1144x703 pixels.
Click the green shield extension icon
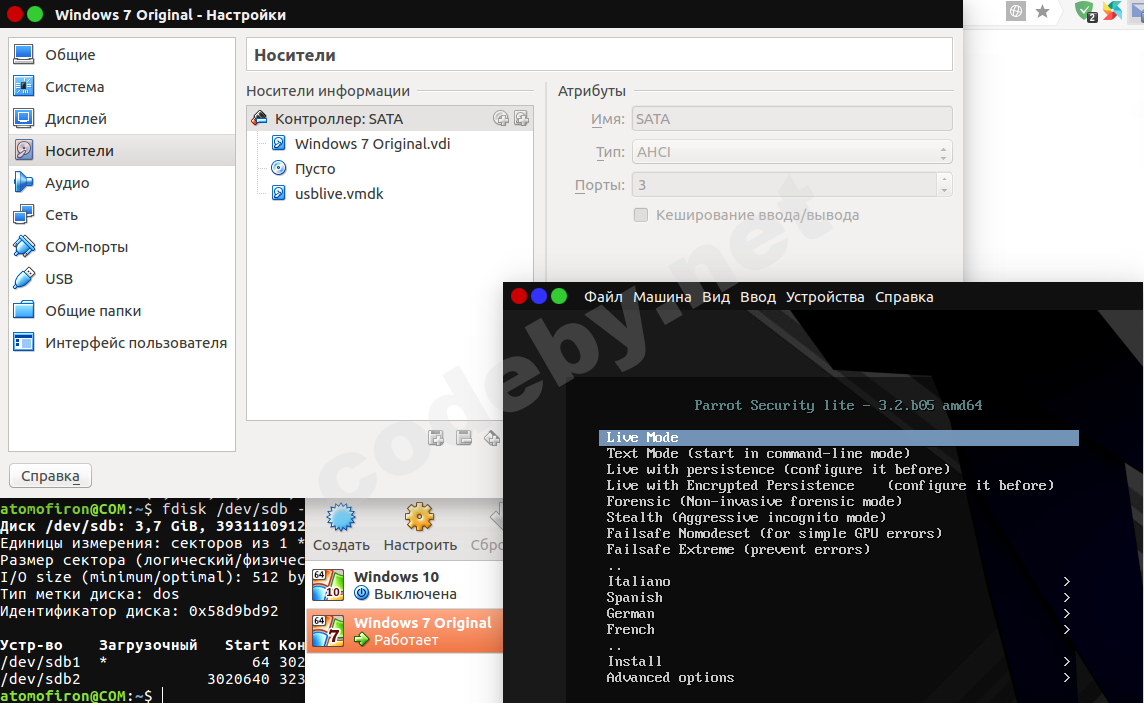tap(1084, 12)
